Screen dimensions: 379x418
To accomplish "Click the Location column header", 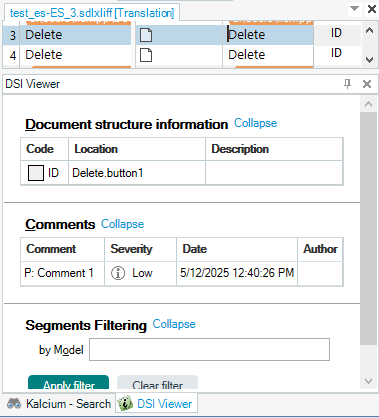I will pos(137,149).
